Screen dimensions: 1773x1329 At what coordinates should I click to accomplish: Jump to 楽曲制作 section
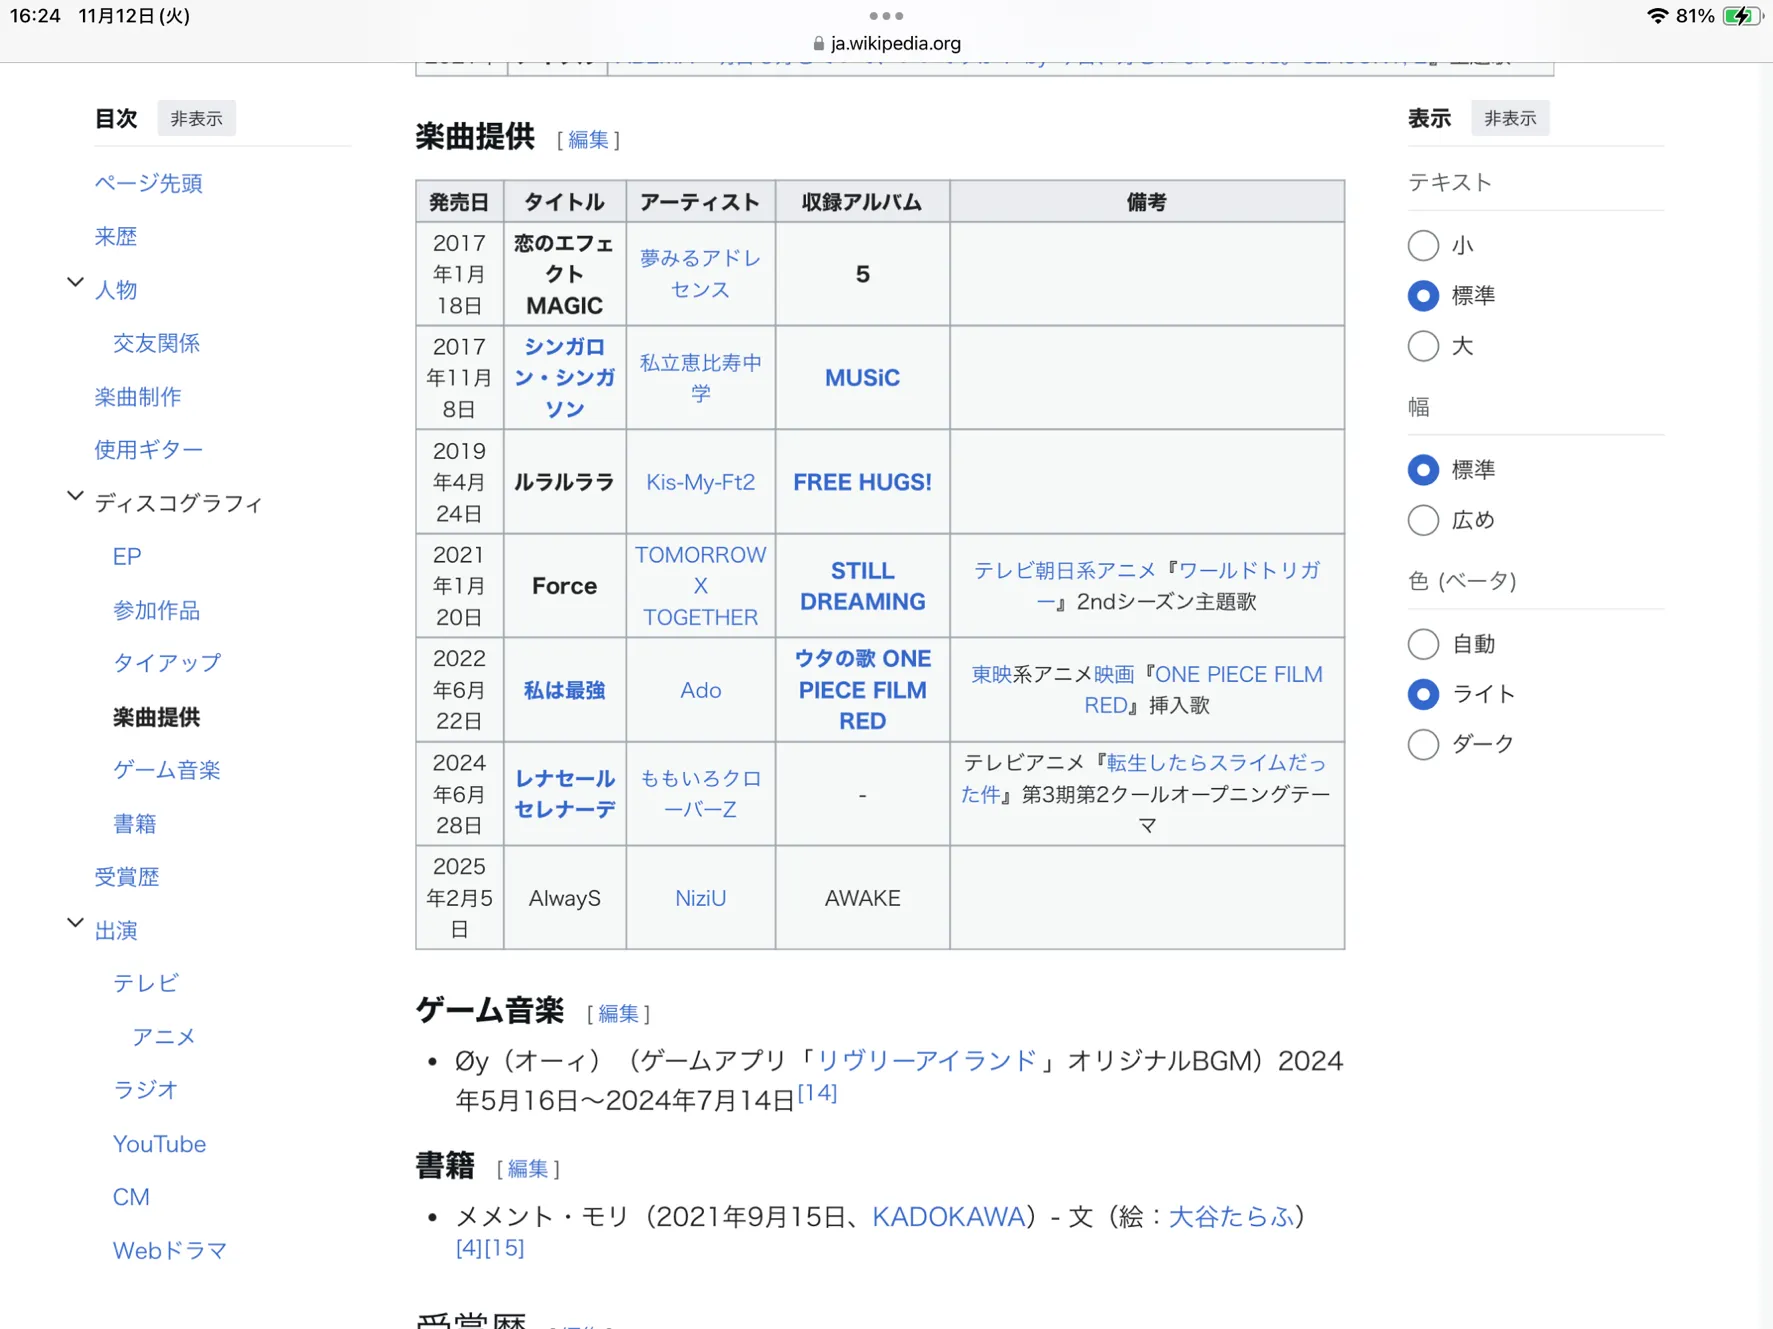(138, 397)
